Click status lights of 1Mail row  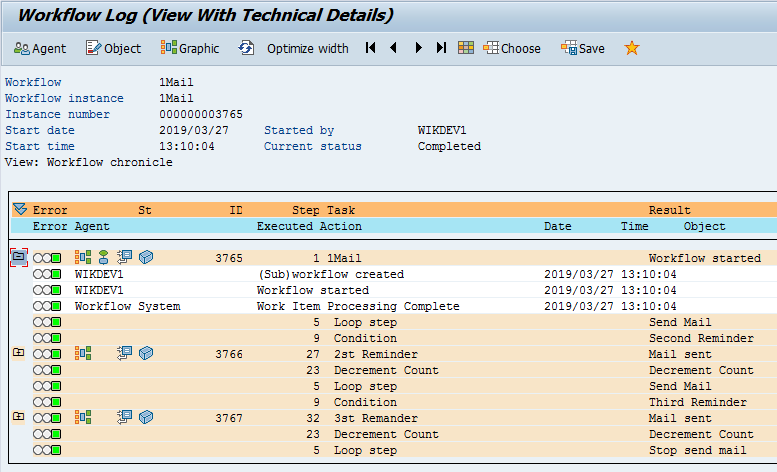(47, 258)
